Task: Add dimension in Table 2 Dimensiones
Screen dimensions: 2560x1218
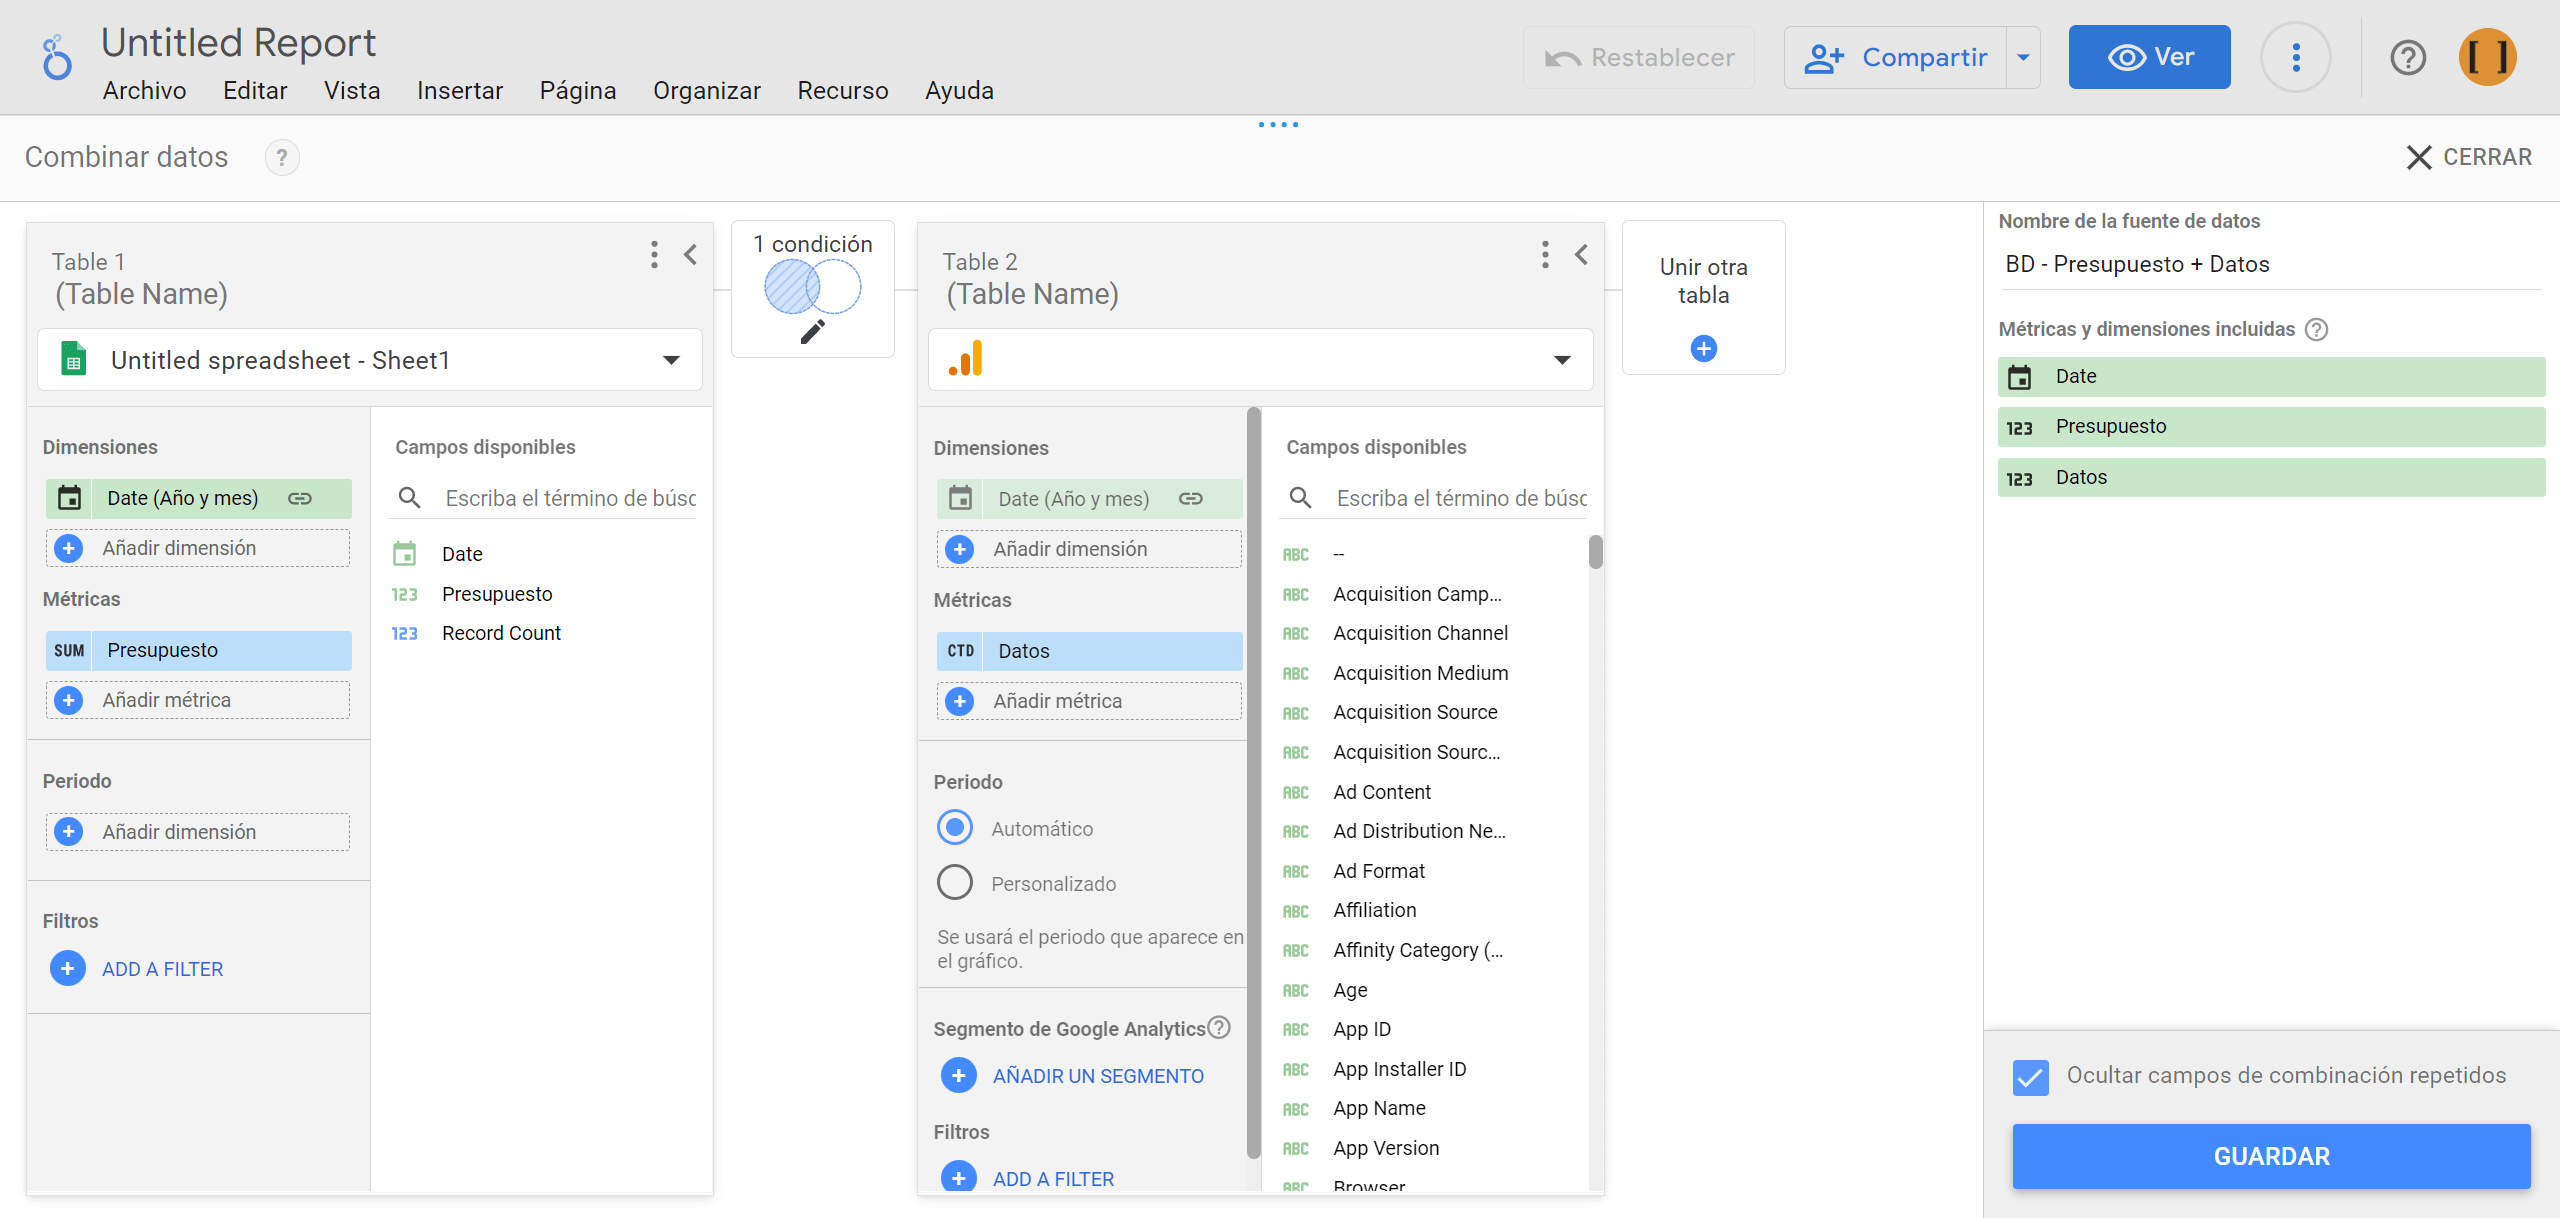Action: click(x=1089, y=549)
